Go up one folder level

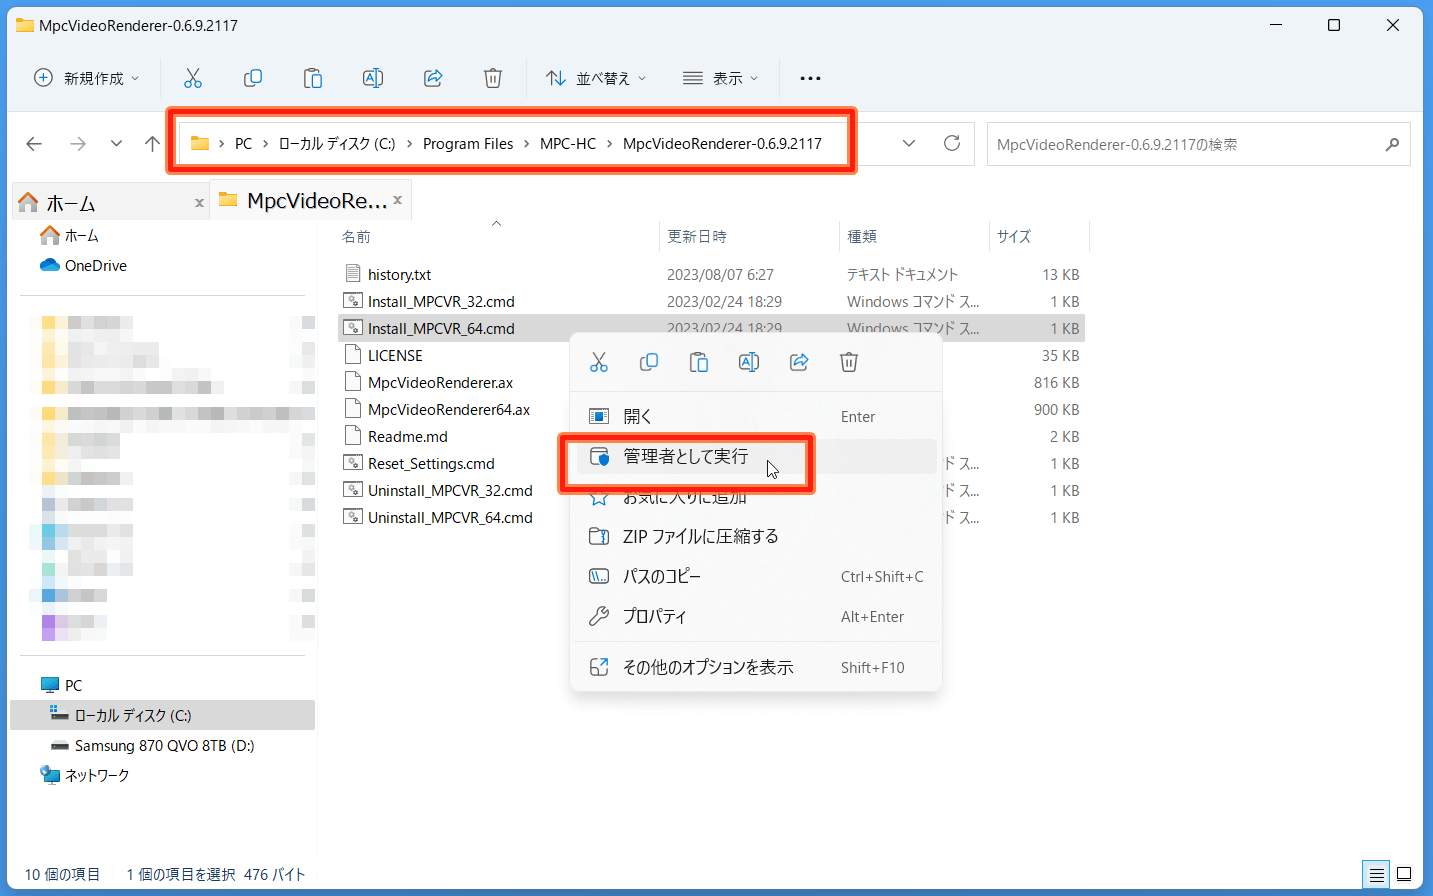[152, 144]
